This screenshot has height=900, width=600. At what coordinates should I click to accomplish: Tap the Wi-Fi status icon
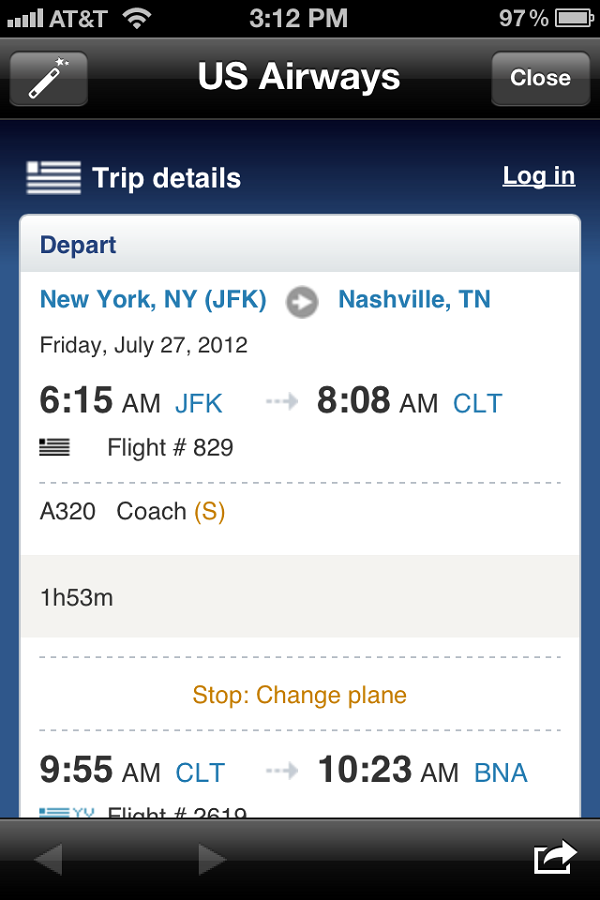click(137, 18)
